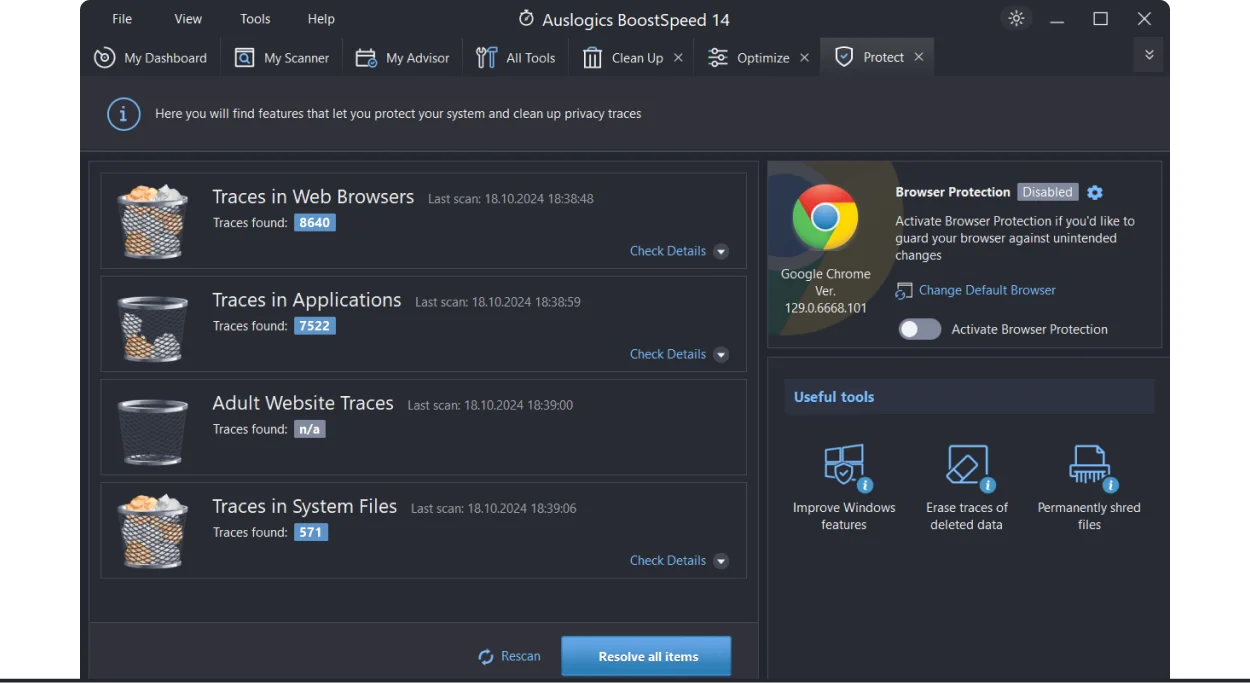Click the Optimize sliders icon
Screen dimensions: 1250x683
pyautogui.click(x=718, y=58)
